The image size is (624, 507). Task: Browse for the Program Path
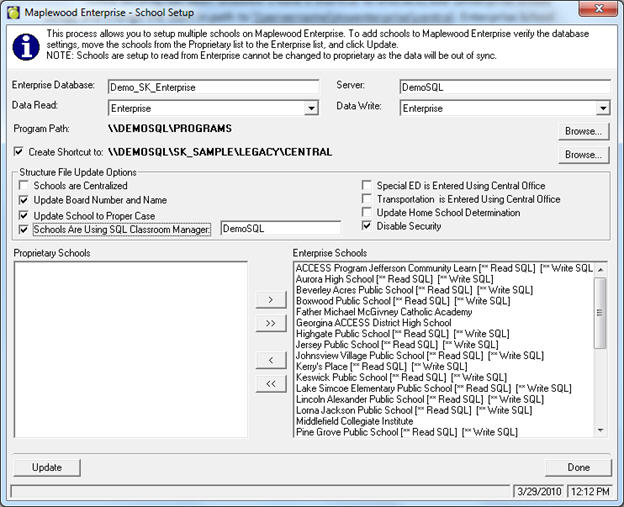coord(583,131)
